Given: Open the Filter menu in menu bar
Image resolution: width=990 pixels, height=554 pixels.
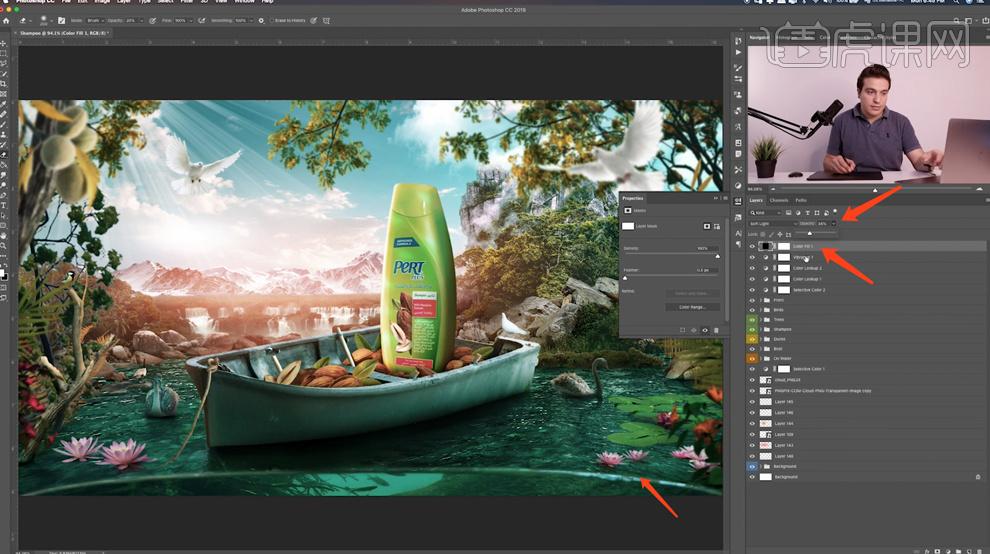Looking at the screenshot, I should pyautogui.click(x=188, y=2).
